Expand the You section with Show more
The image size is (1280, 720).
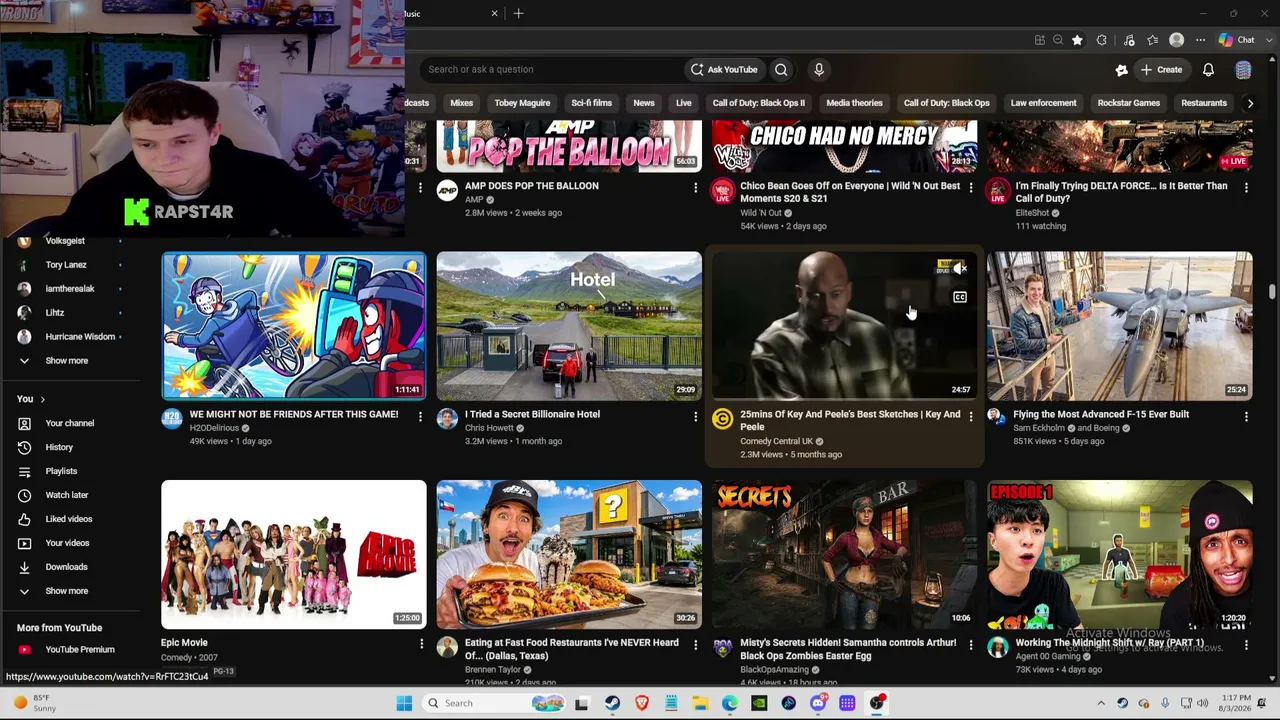[x=66, y=591]
